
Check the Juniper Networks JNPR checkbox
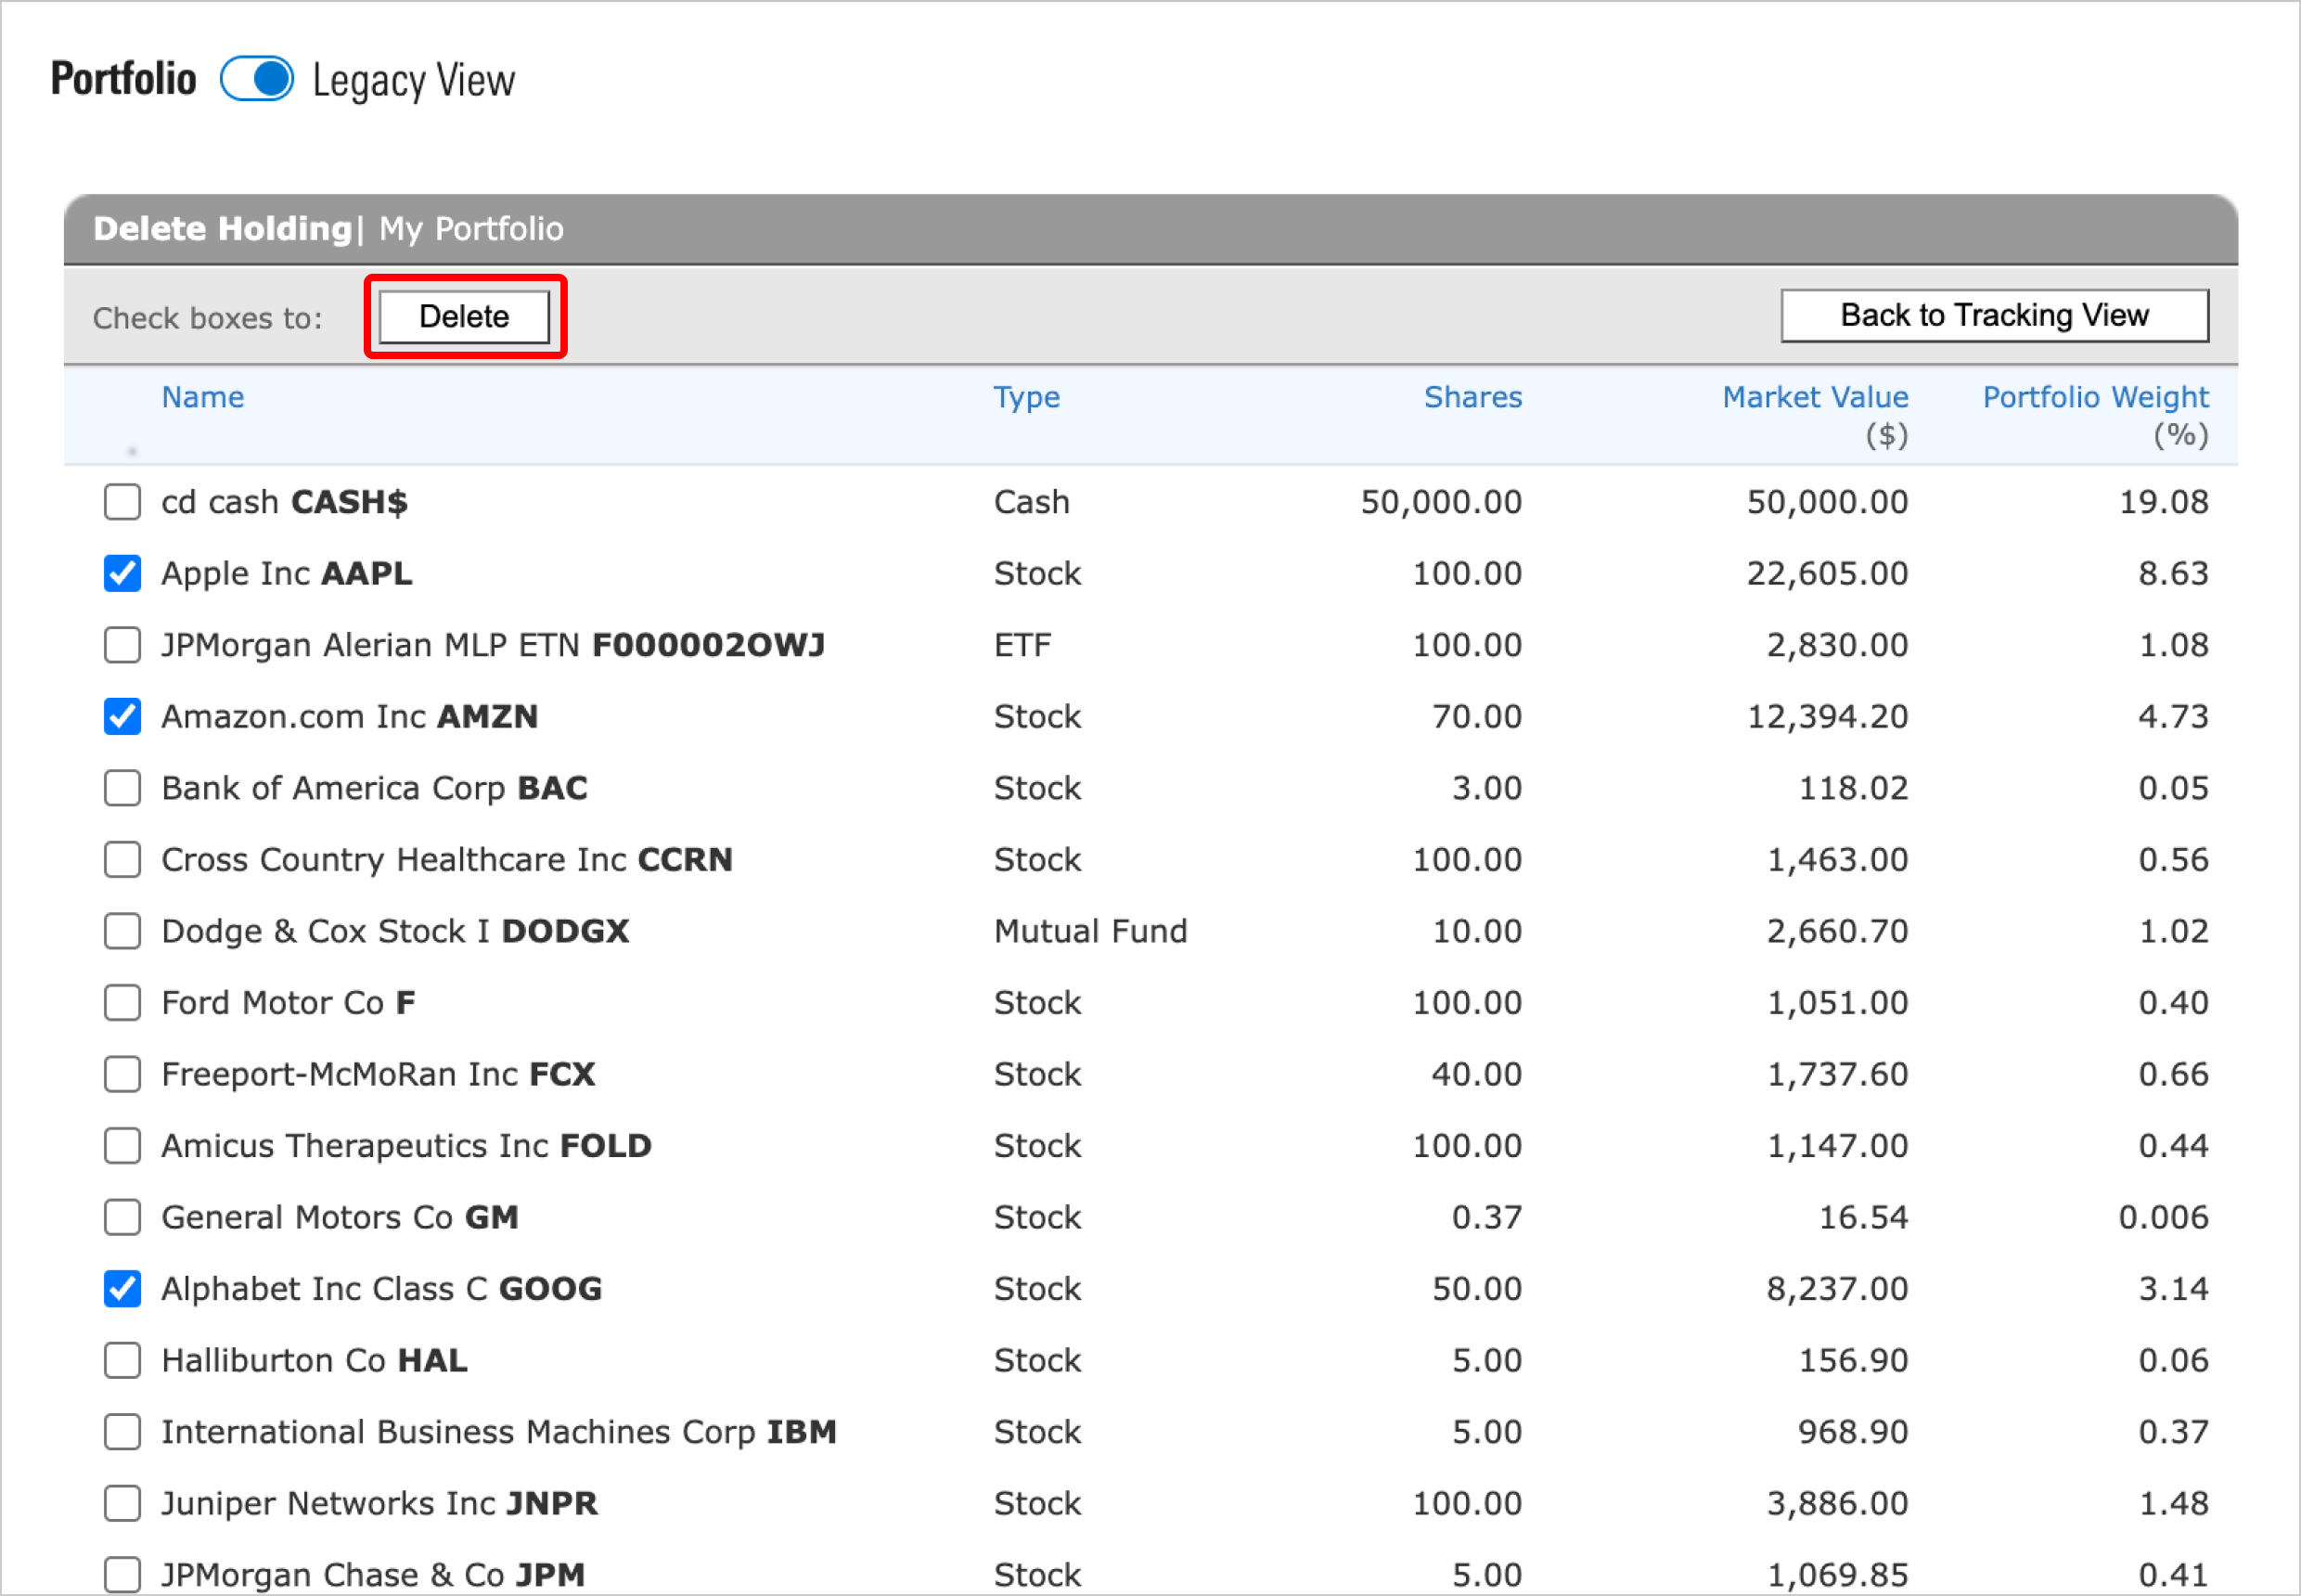122,1503
